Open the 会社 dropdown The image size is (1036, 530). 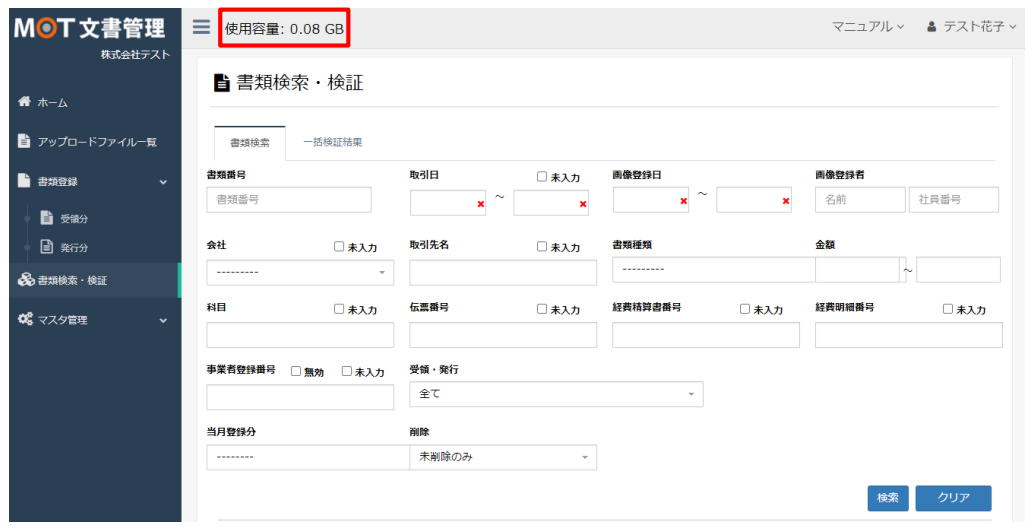[x=300, y=272]
